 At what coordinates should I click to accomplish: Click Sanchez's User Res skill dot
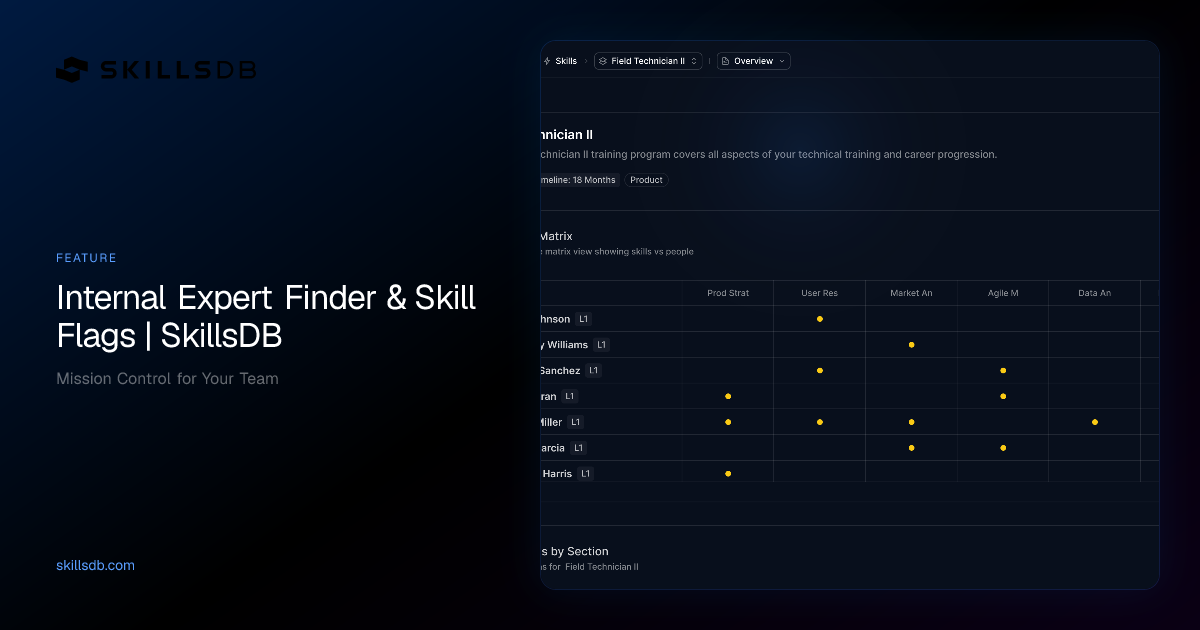[820, 371]
